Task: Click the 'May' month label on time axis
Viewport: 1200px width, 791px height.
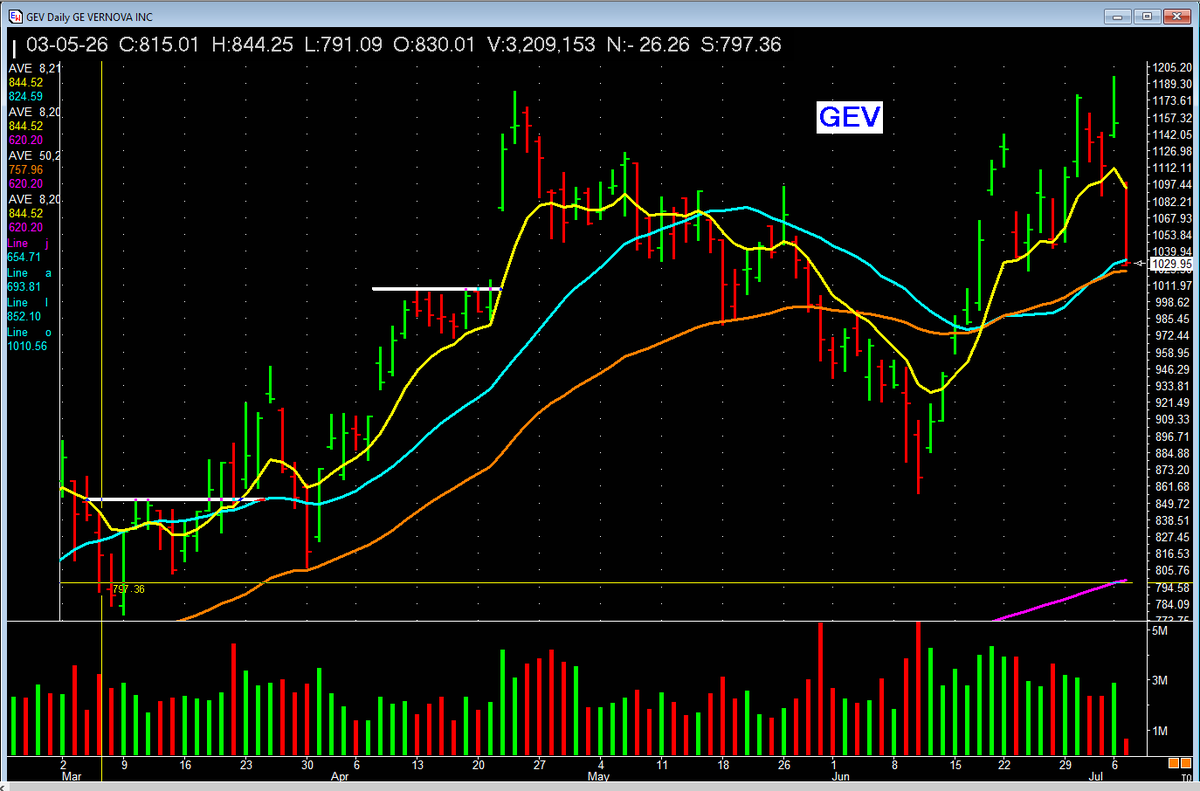Action: pos(599,776)
